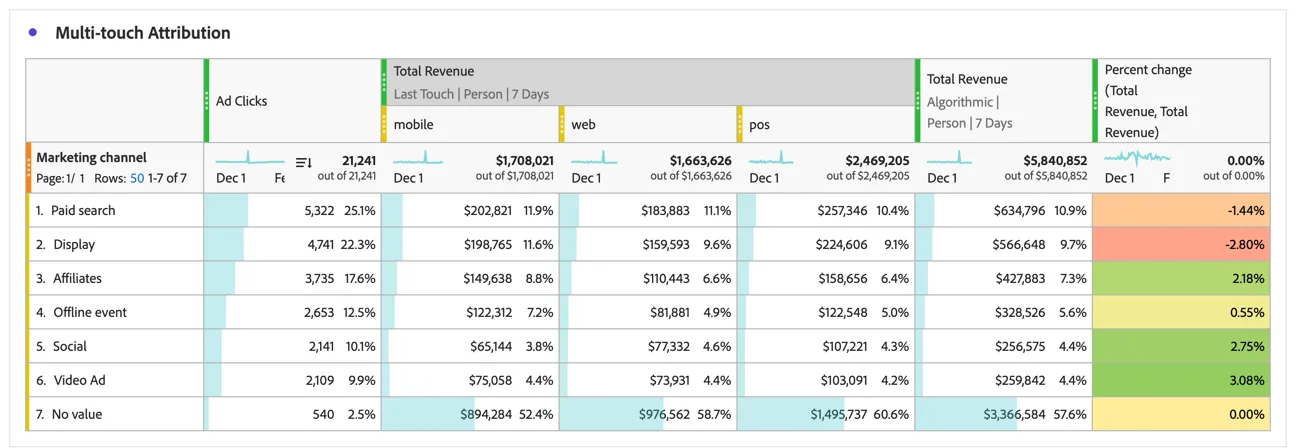Select the web column header

pyautogui.click(x=648, y=125)
